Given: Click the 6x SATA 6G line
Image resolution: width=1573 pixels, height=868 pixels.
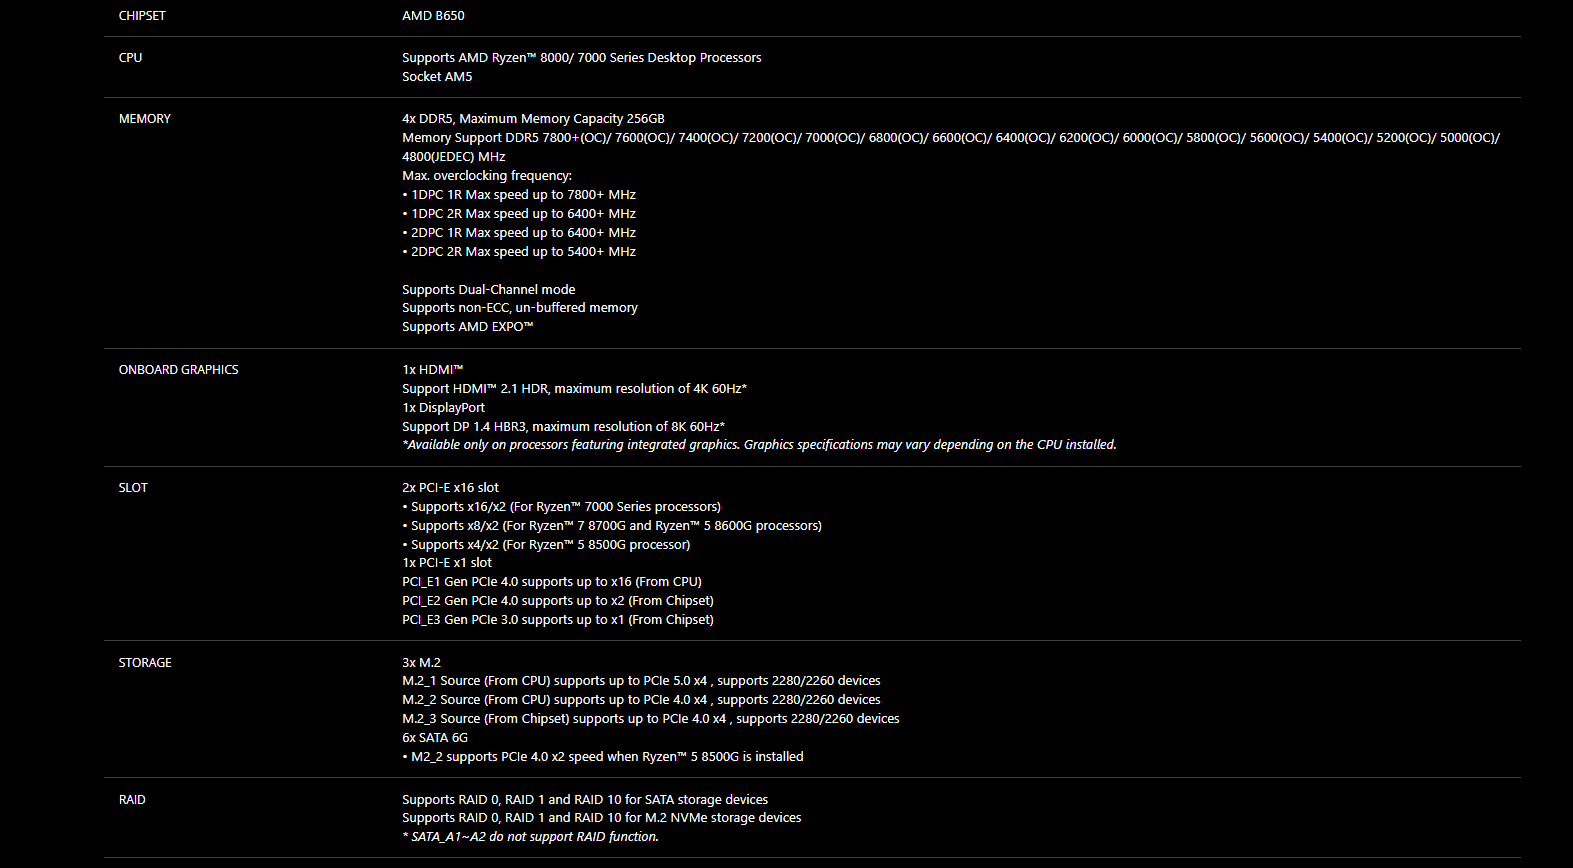Looking at the screenshot, I should [x=435, y=738].
